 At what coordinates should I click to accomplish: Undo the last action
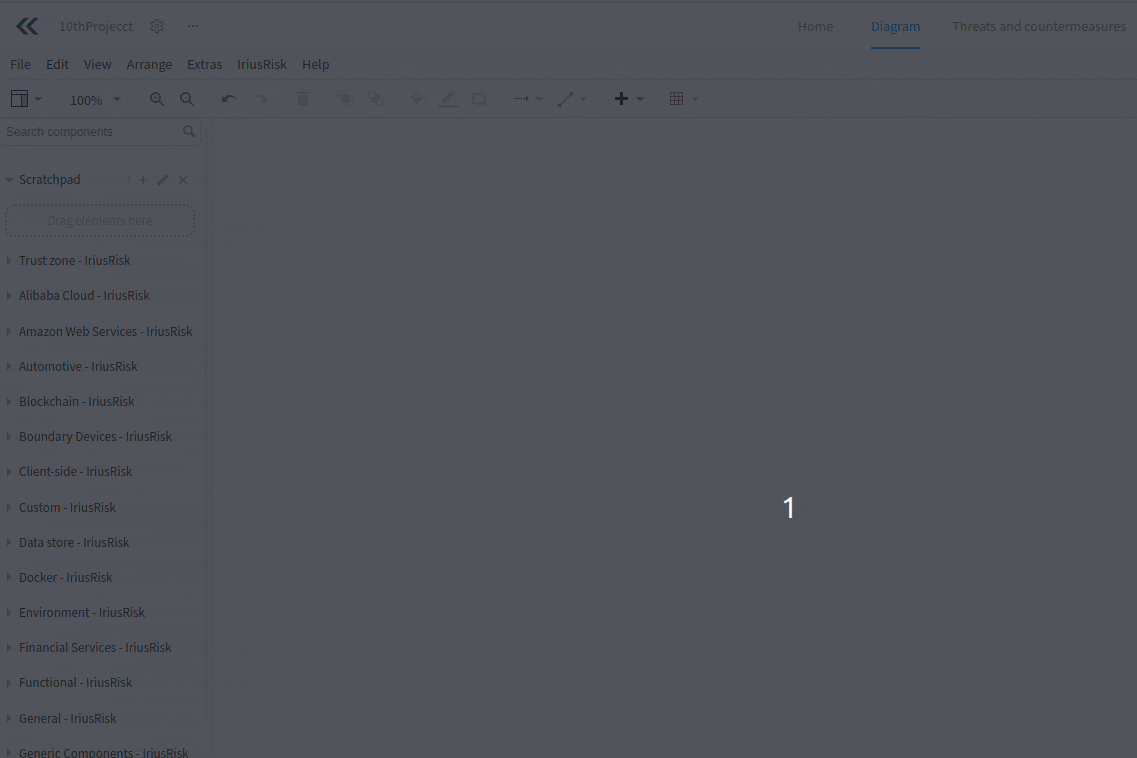(229, 99)
